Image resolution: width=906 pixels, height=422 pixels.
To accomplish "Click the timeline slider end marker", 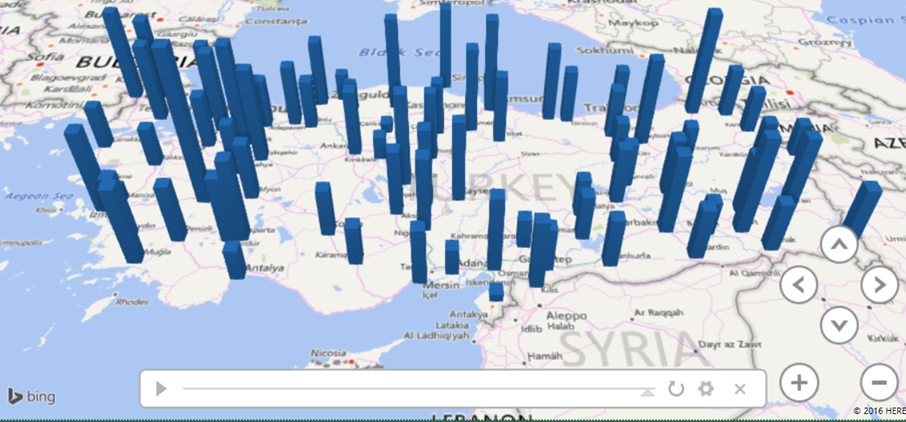I will 647,391.
